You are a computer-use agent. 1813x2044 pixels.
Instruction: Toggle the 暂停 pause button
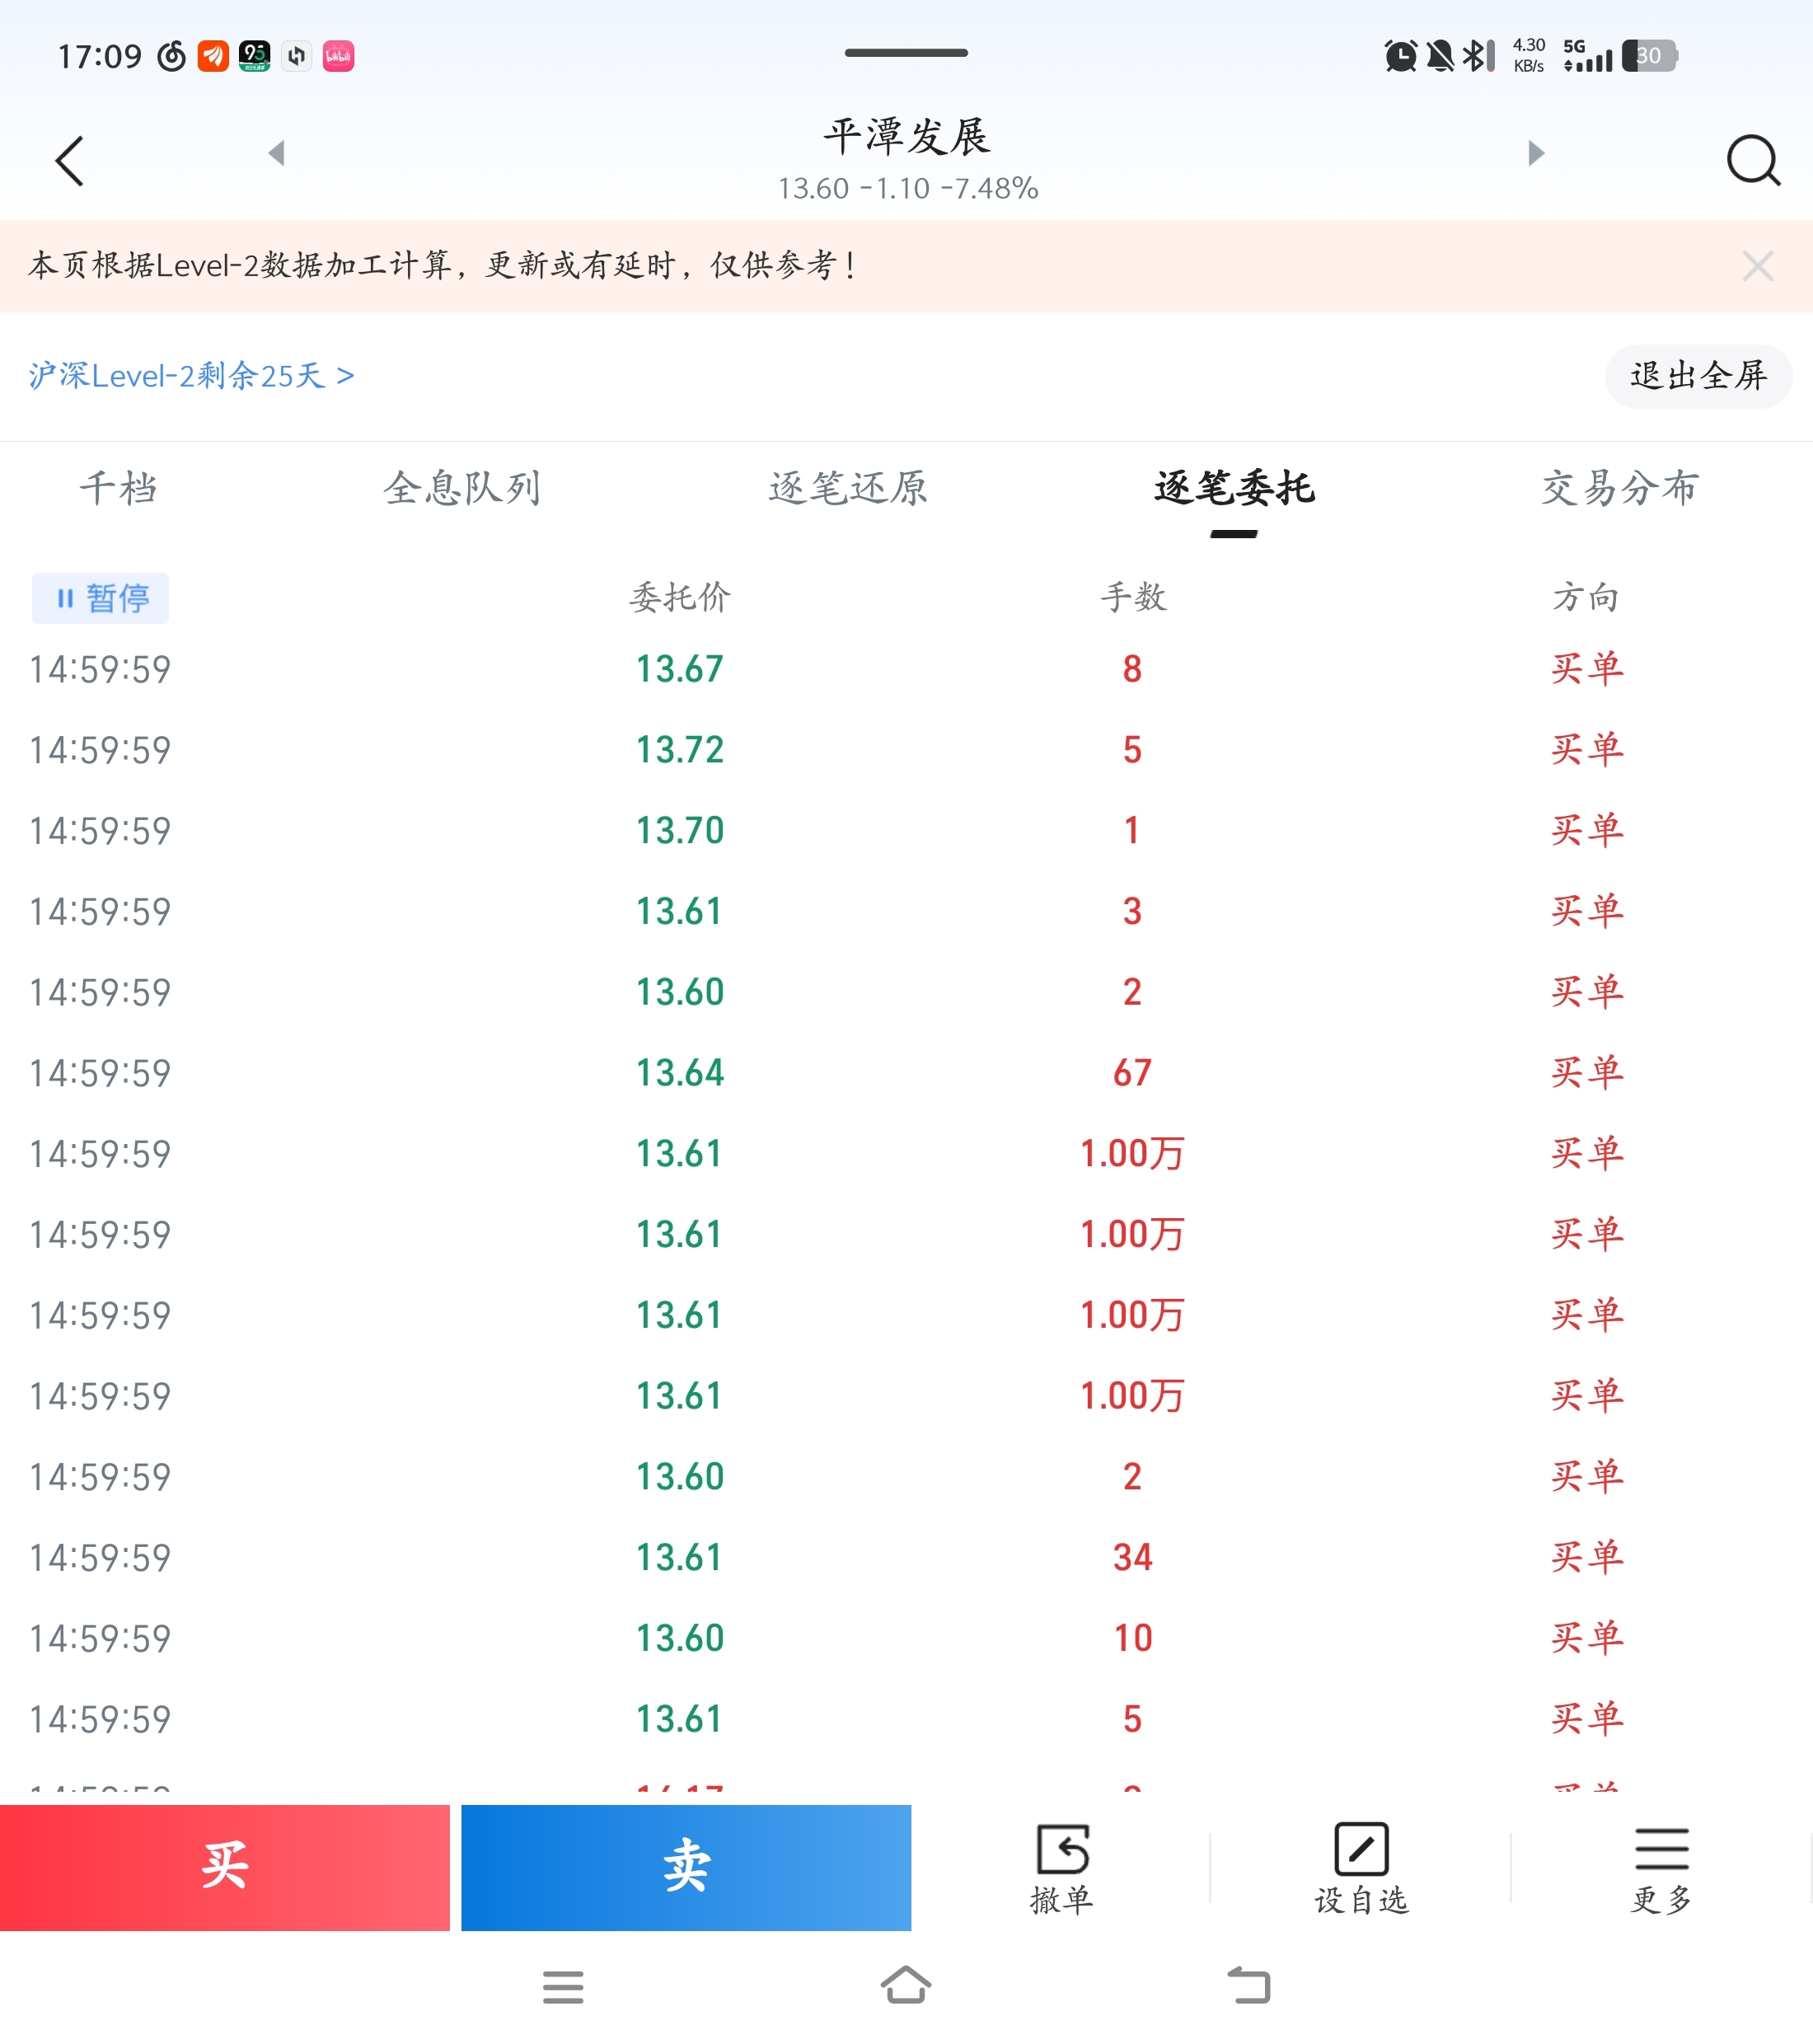(x=100, y=598)
